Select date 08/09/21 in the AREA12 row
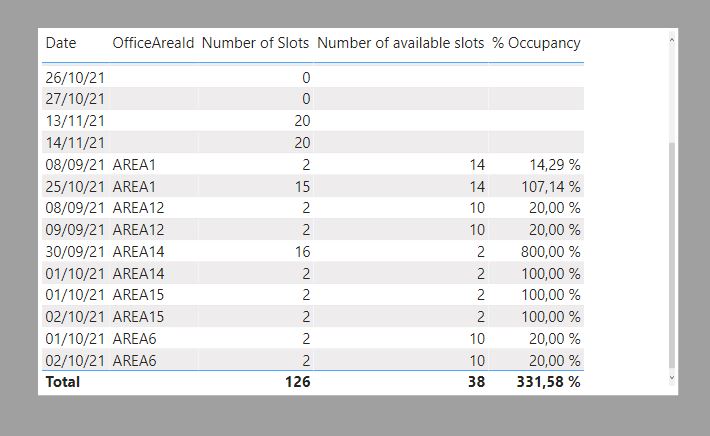 75,208
